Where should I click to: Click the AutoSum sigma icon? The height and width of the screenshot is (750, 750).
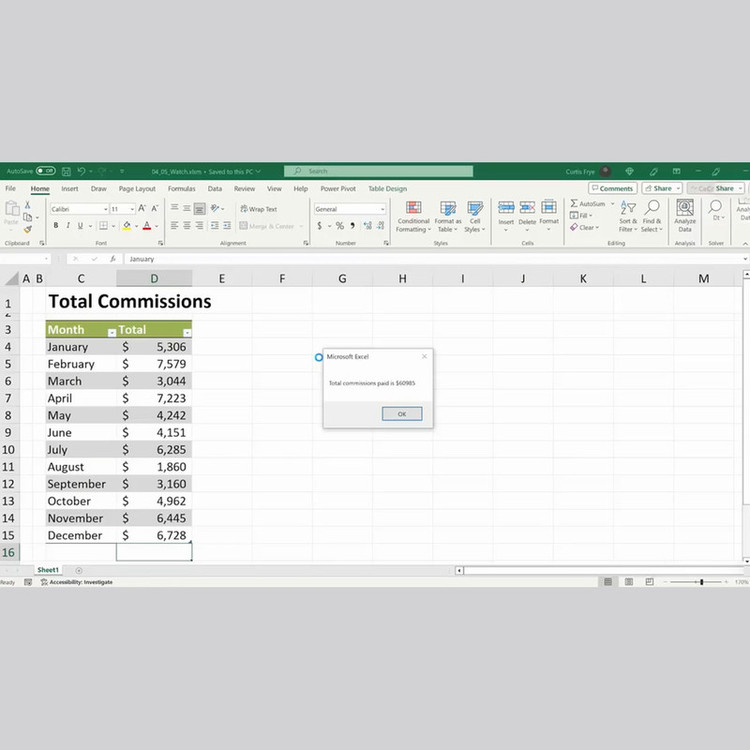(575, 203)
